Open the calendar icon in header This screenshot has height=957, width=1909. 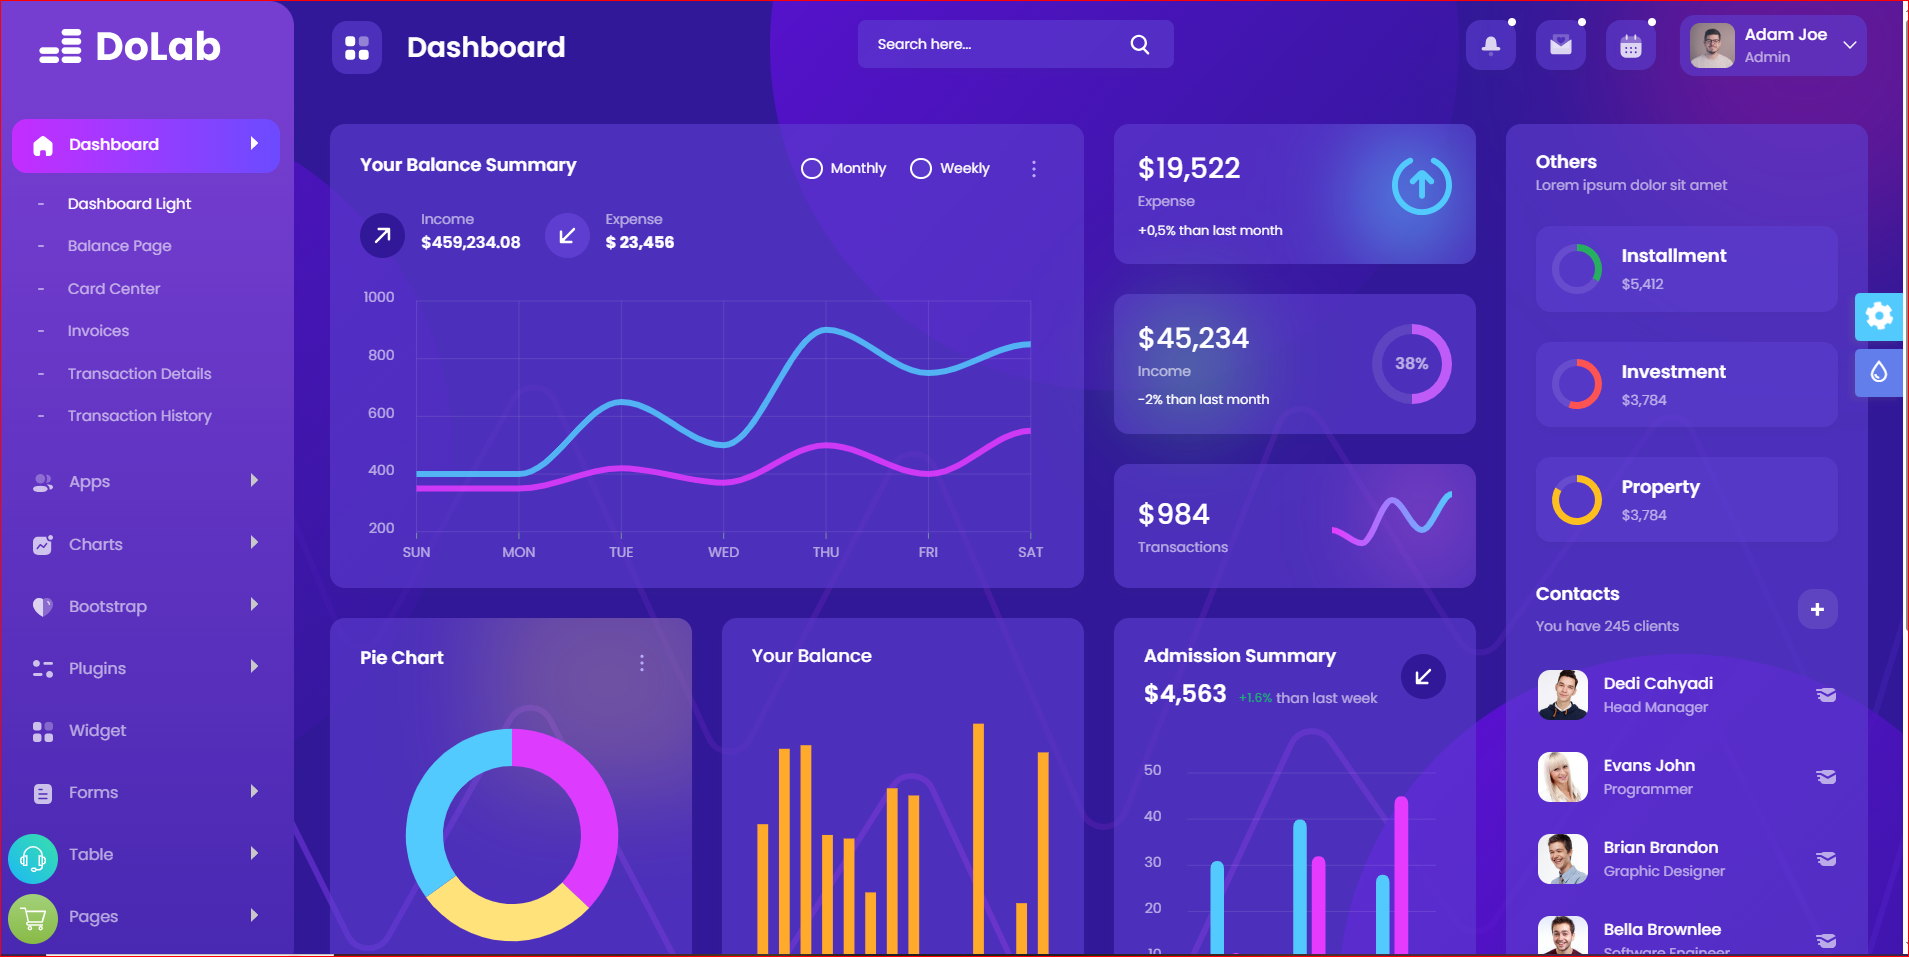(1630, 46)
